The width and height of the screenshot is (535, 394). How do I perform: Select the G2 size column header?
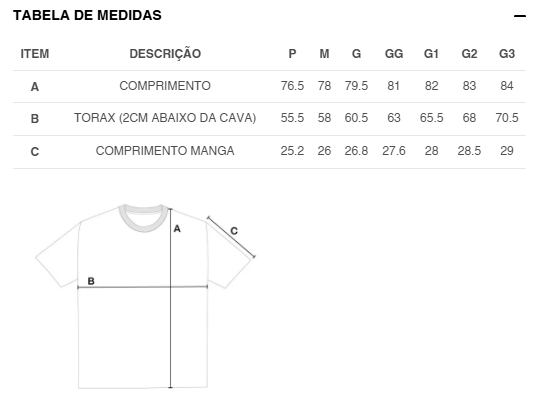point(469,54)
